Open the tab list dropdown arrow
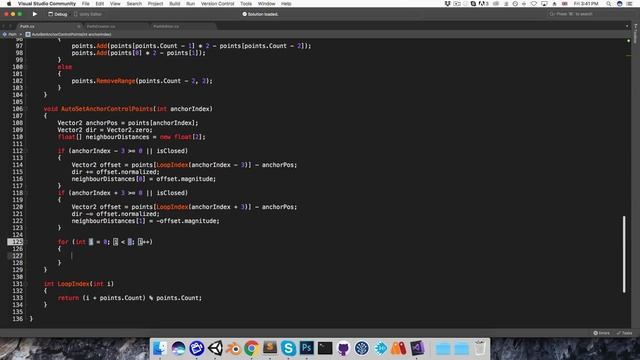The width and height of the screenshot is (640, 360). click(627, 27)
